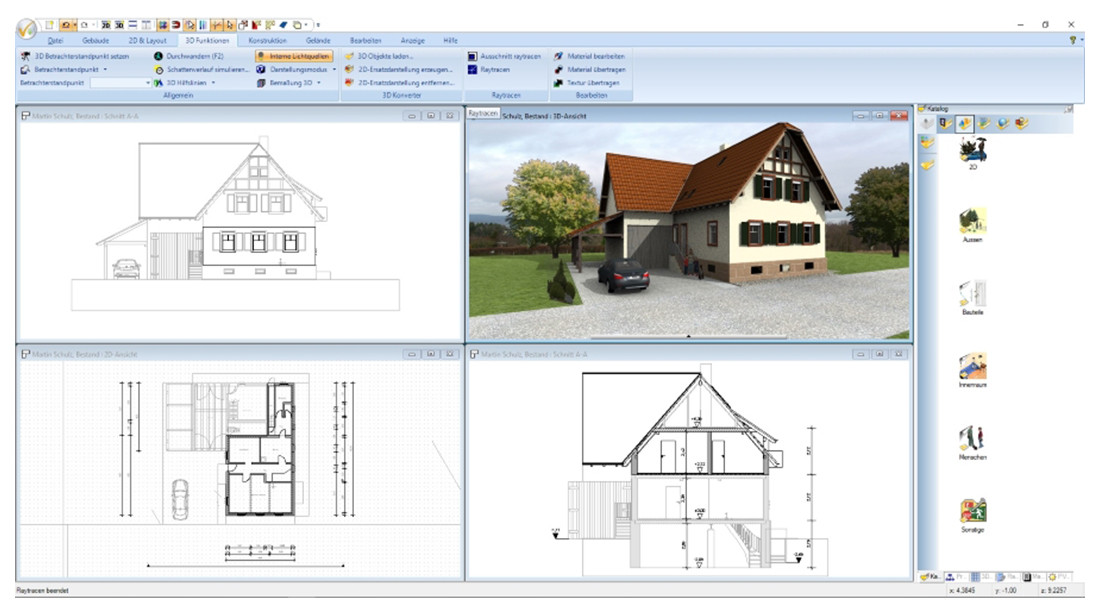The image size is (1100, 615).
Task: Click the red book folder icon in Katalog toolbar
Action: [x=1021, y=123]
